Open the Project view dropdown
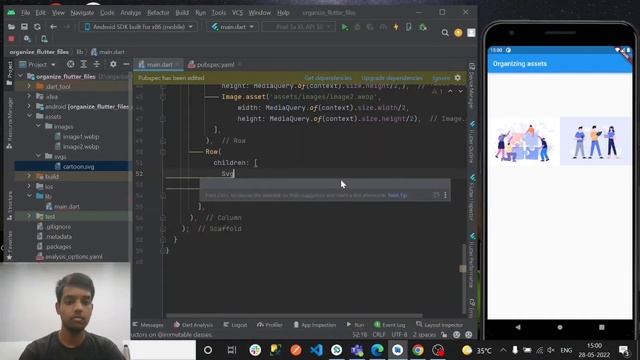This screenshot has width=640, height=360. tap(37, 64)
